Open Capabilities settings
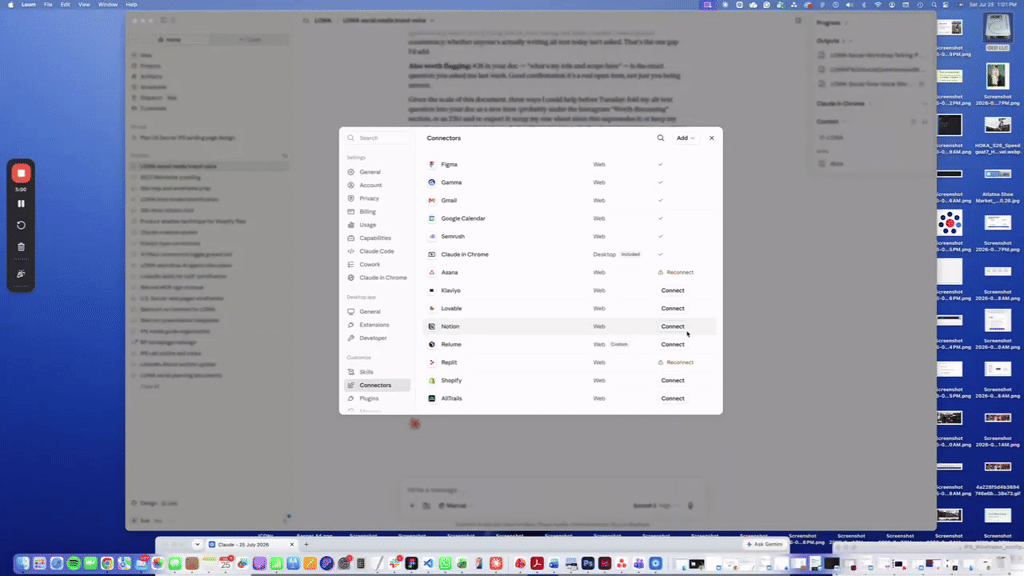The width and height of the screenshot is (1024, 576). tap(375, 238)
